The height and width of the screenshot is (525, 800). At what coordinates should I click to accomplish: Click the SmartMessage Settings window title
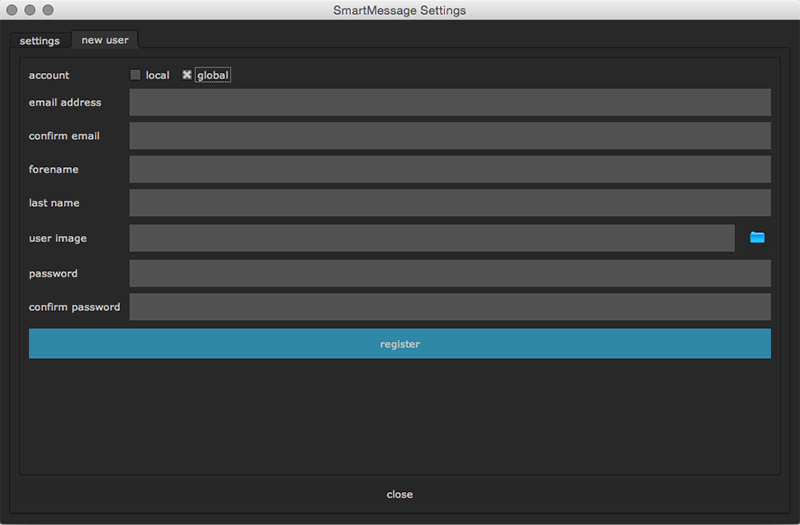(x=399, y=10)
